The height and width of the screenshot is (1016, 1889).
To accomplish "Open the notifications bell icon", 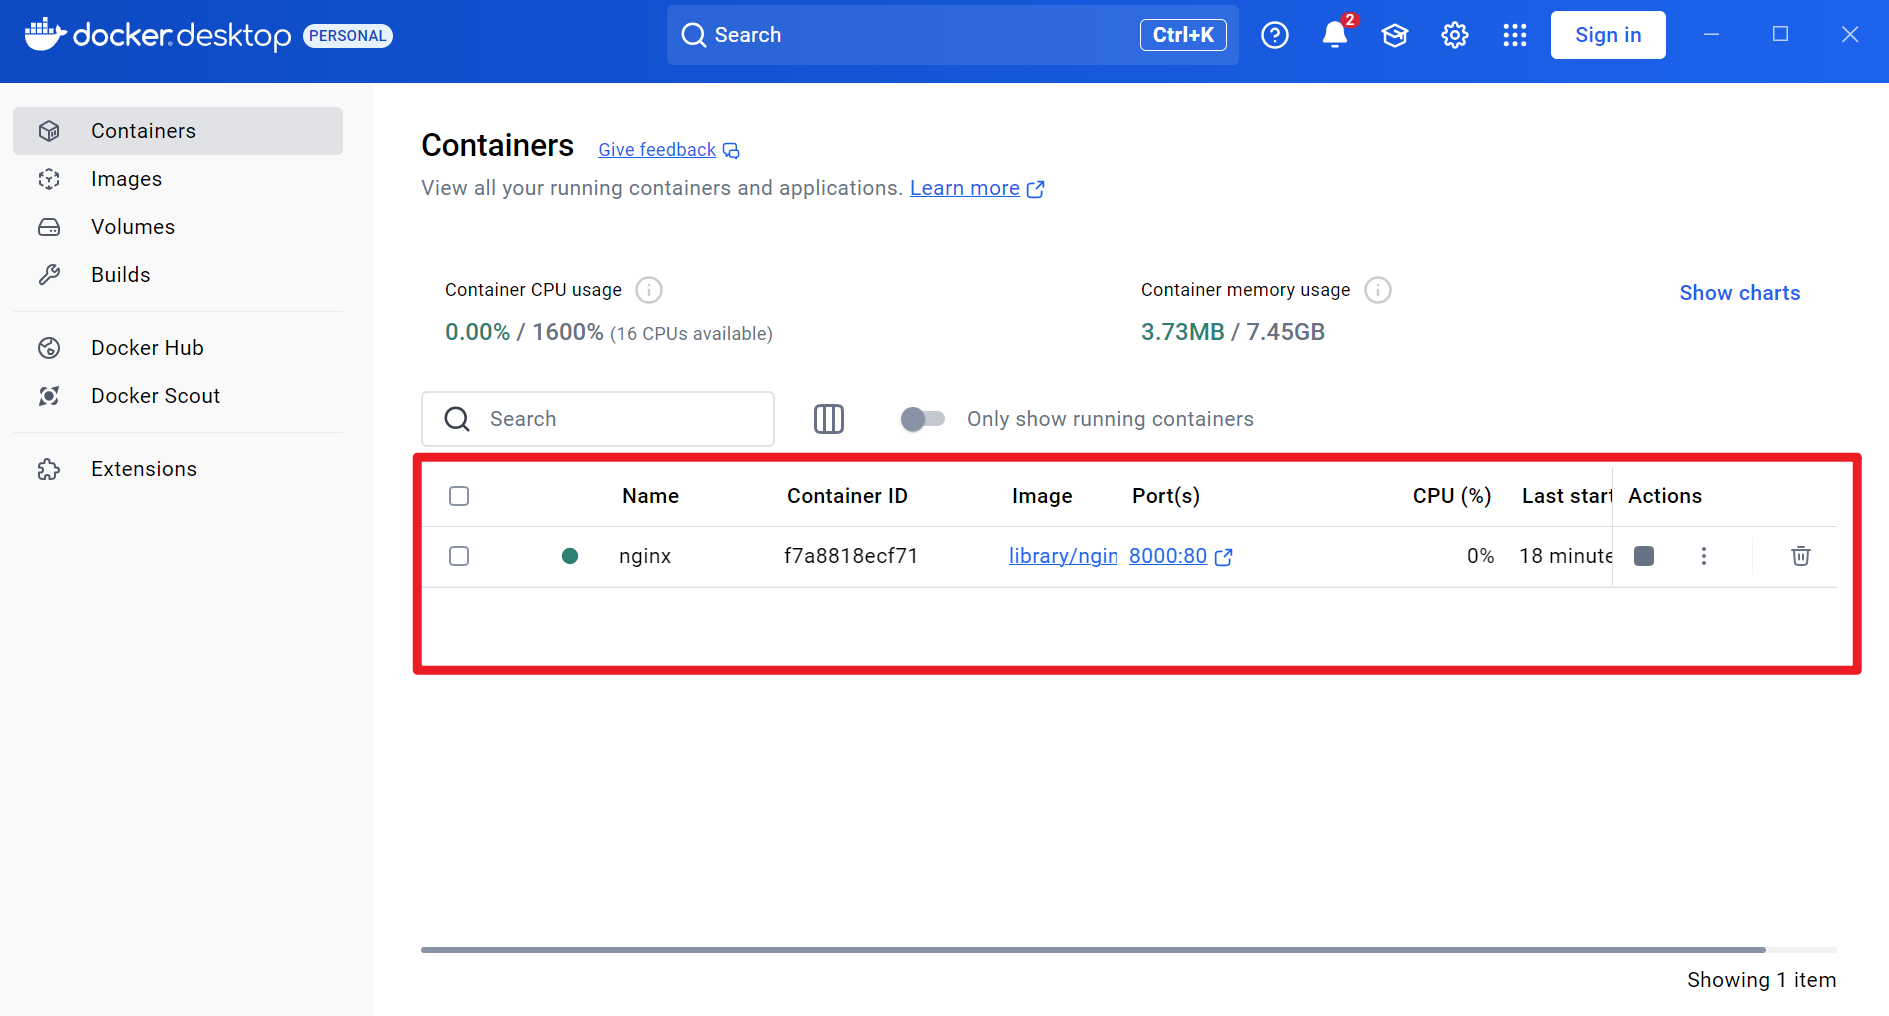I will point(1334,35).
